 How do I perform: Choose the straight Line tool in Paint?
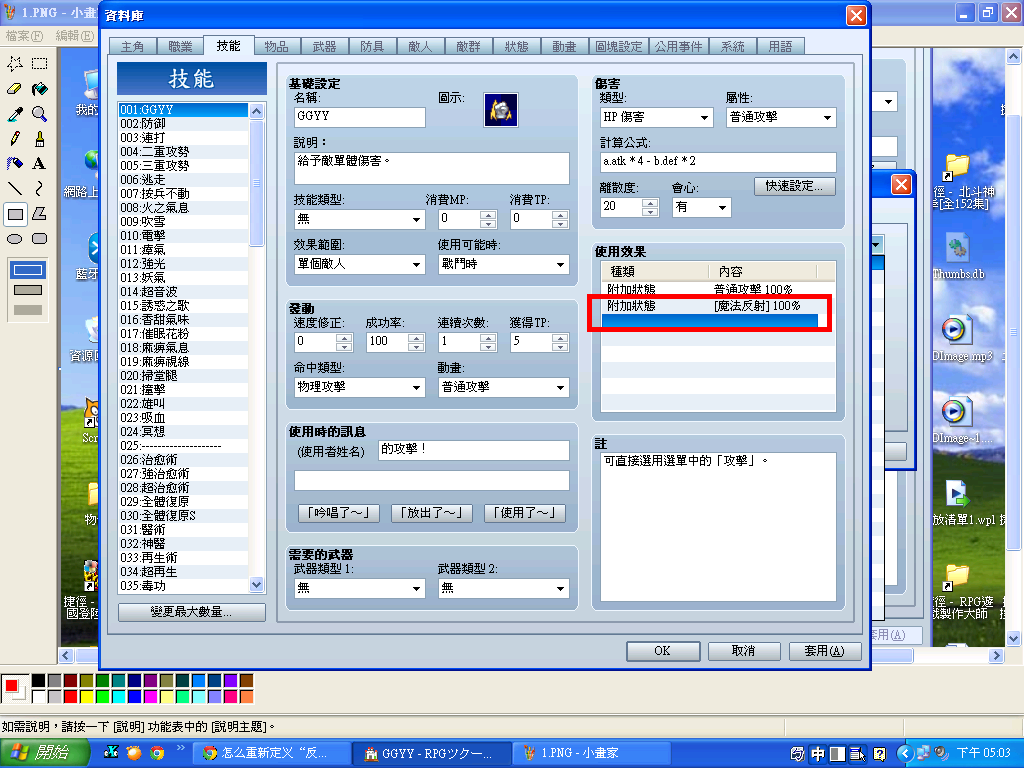pyautogui.click(x=15, y=189)
